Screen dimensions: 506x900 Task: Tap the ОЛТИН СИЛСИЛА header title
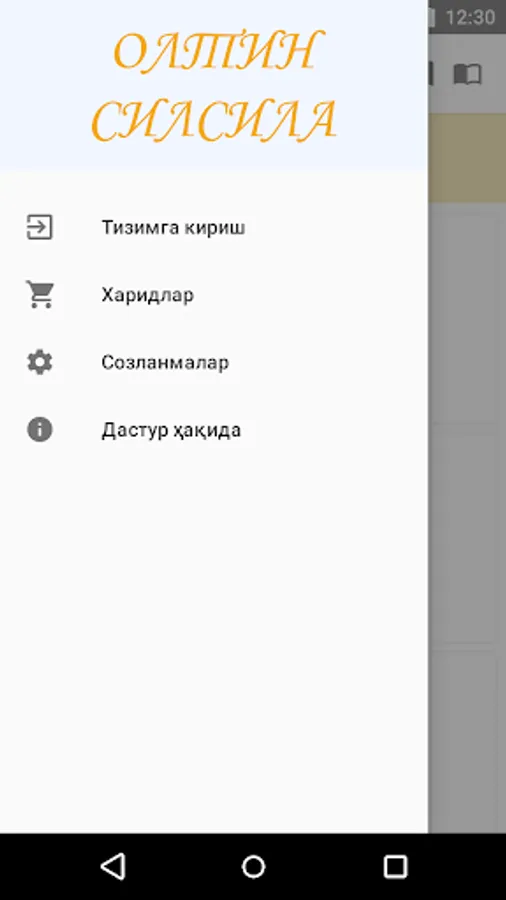214,86
